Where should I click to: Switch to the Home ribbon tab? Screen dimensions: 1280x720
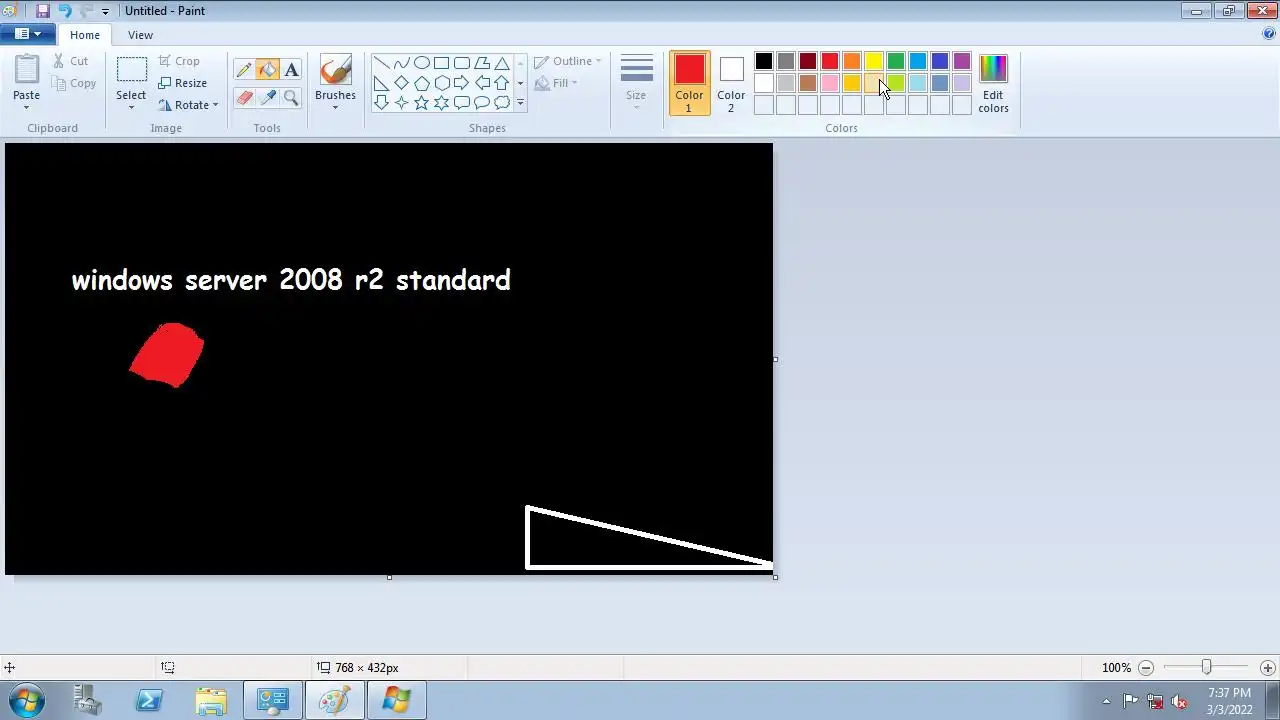pyautogui.click(x=85, y=35)
